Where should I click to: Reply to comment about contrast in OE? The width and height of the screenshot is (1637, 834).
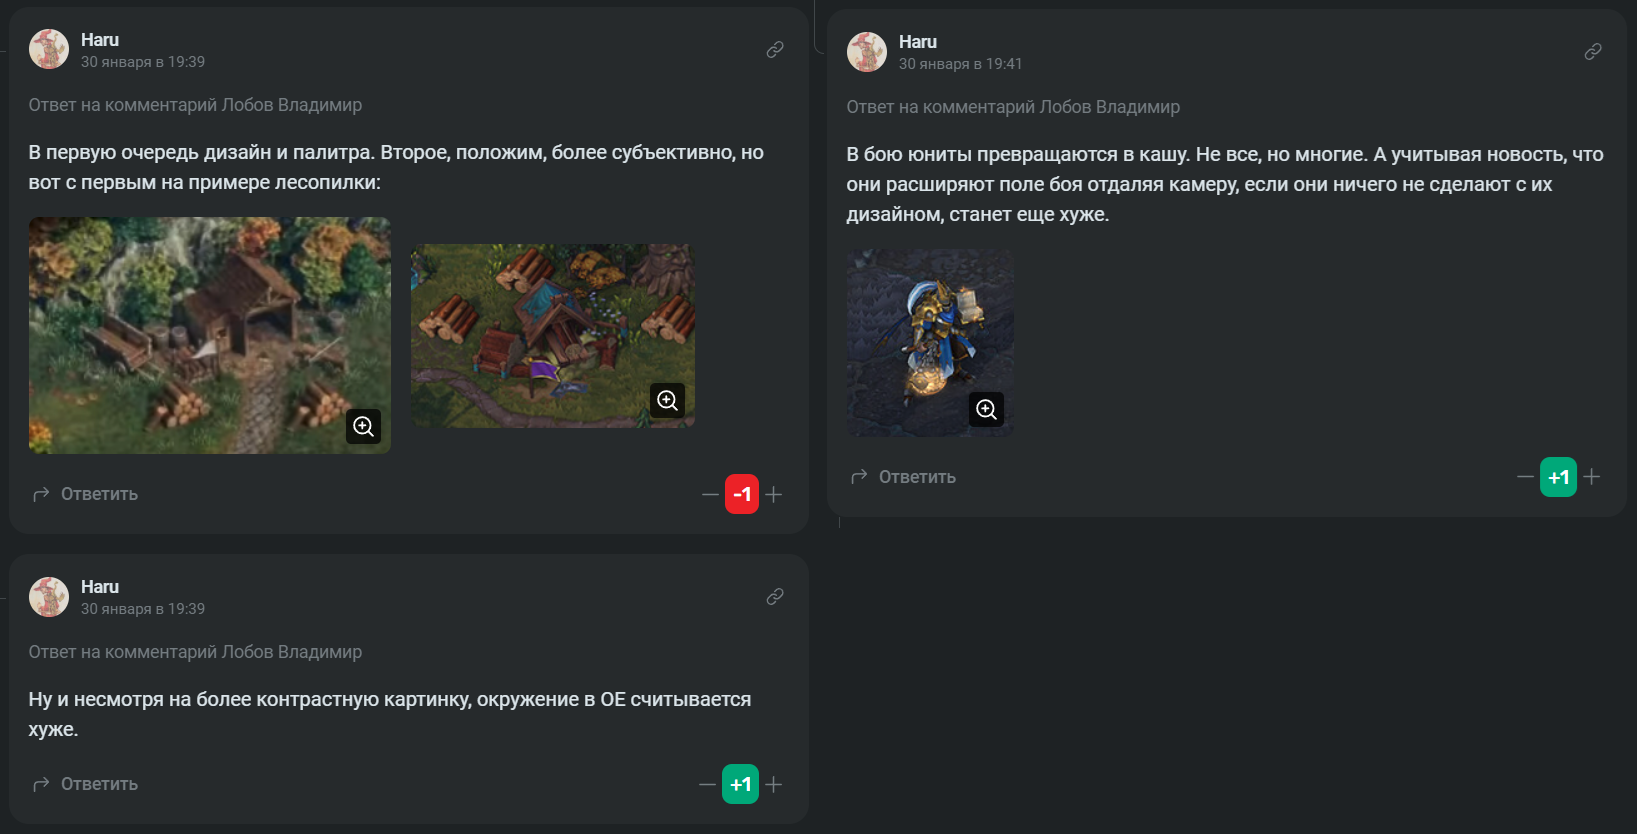[x=86, y=784]
